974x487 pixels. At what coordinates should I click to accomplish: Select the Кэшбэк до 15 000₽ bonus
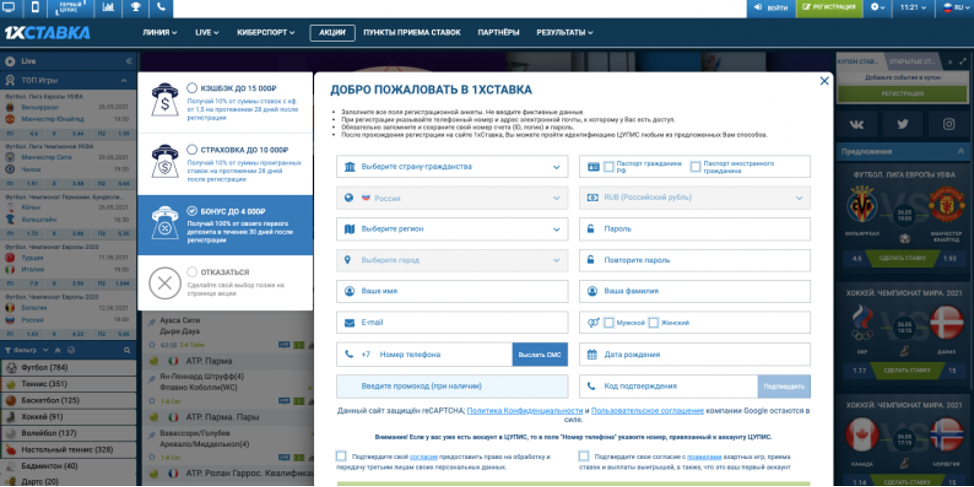[x=192, y=88]
